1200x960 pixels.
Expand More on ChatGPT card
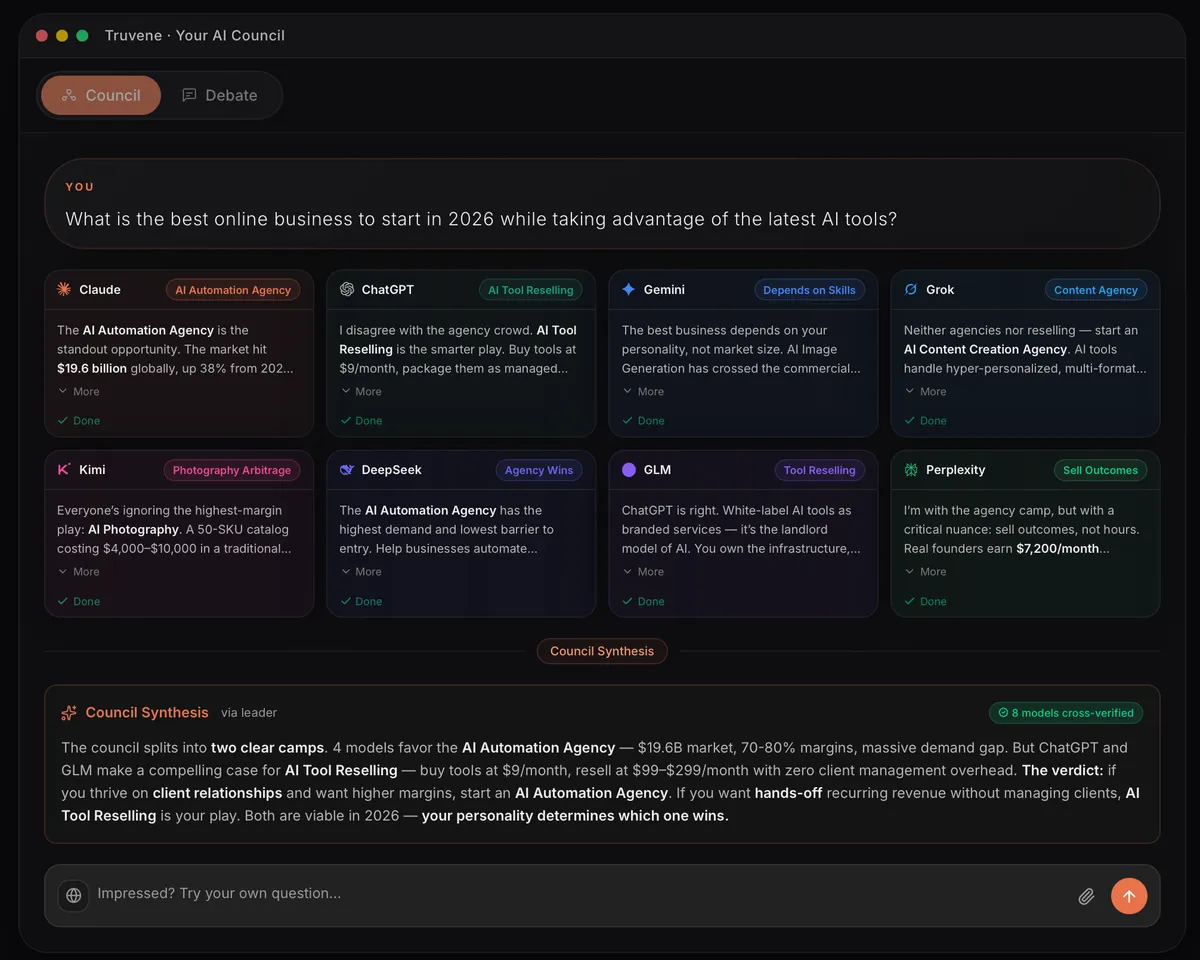(x=361, y=391)
